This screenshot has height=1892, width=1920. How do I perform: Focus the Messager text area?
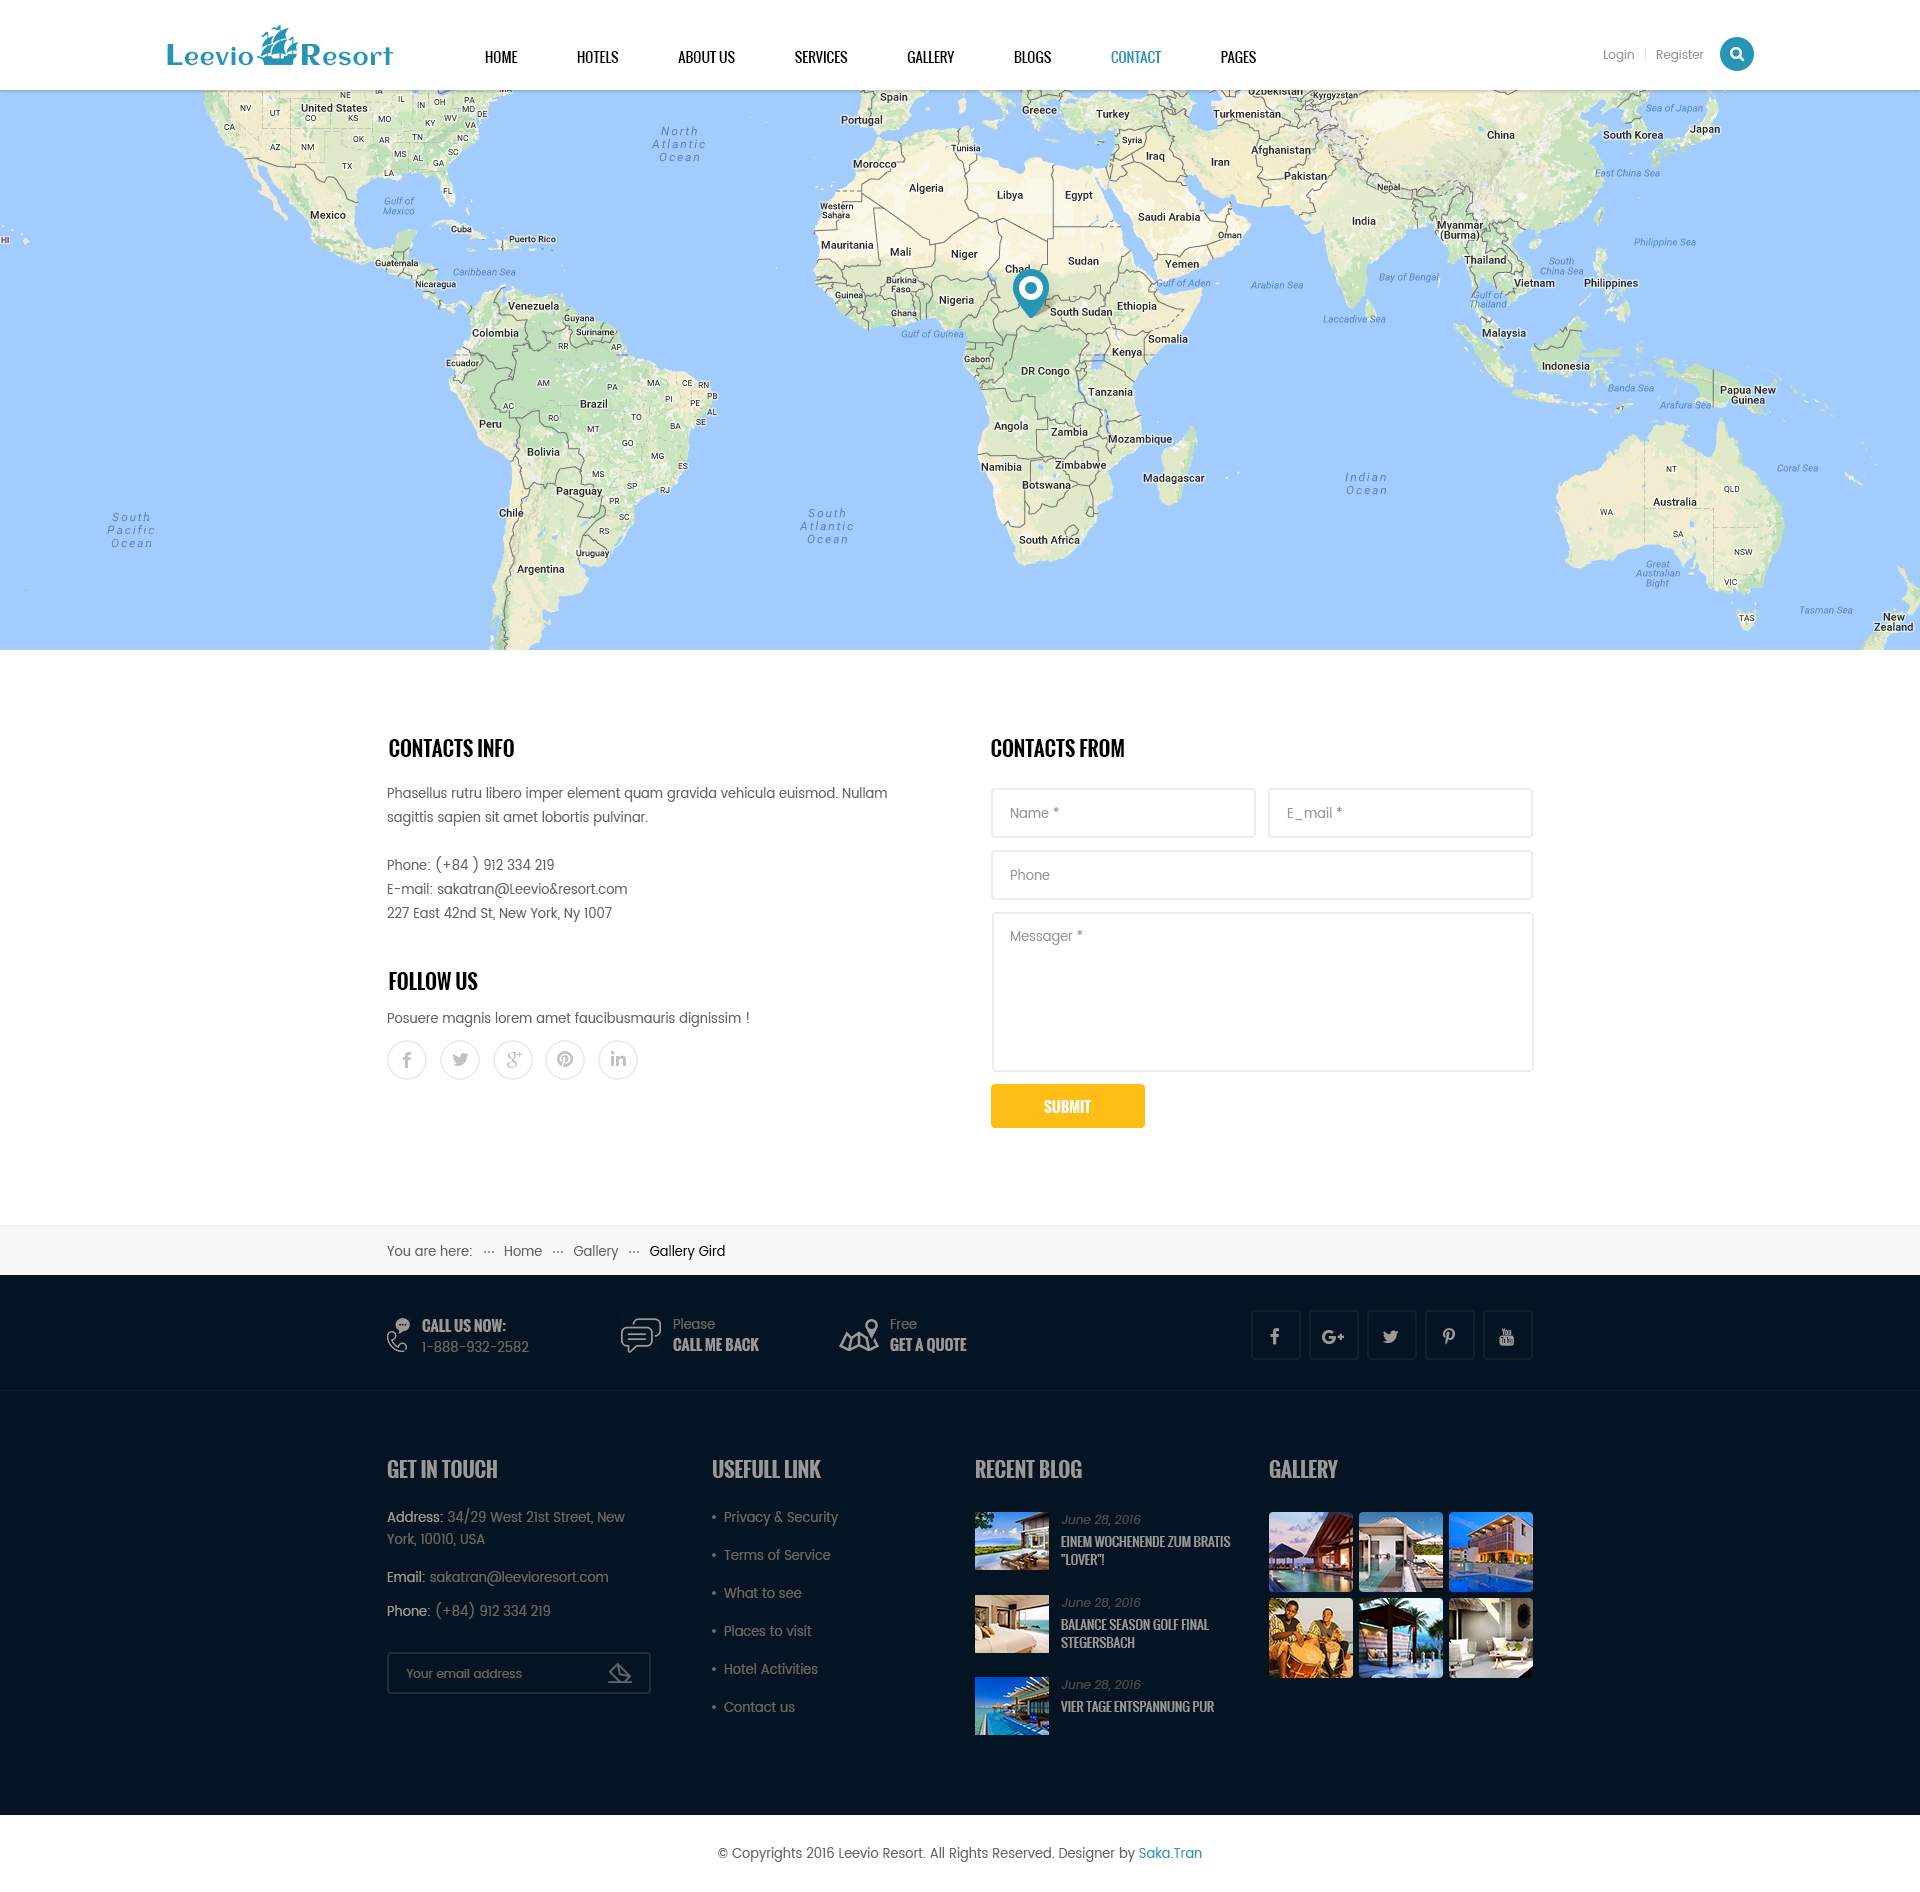1262,991
